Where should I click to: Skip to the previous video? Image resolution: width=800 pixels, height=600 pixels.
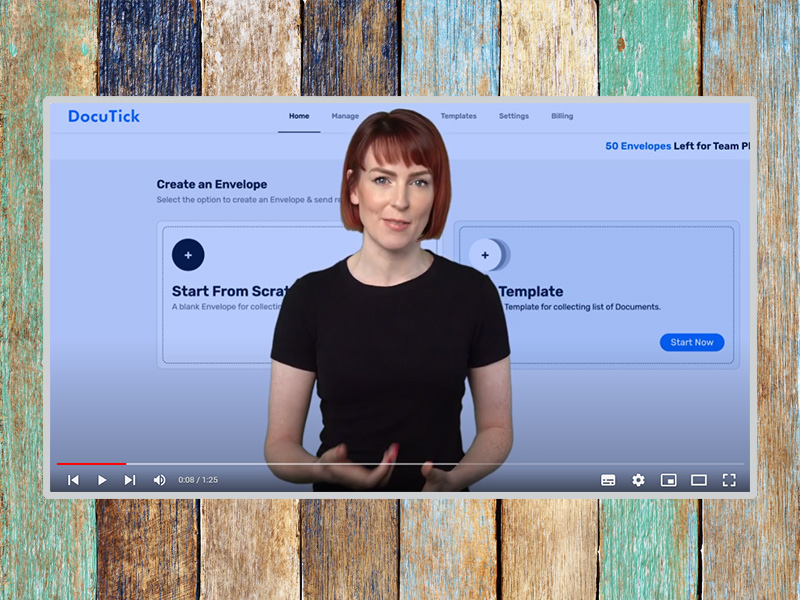[x=73, y=480]
